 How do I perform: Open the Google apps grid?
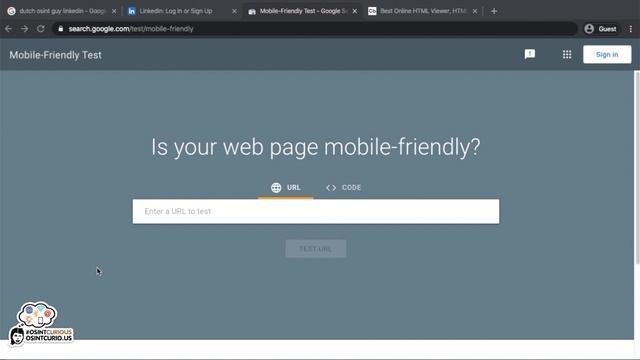point(567,54)
